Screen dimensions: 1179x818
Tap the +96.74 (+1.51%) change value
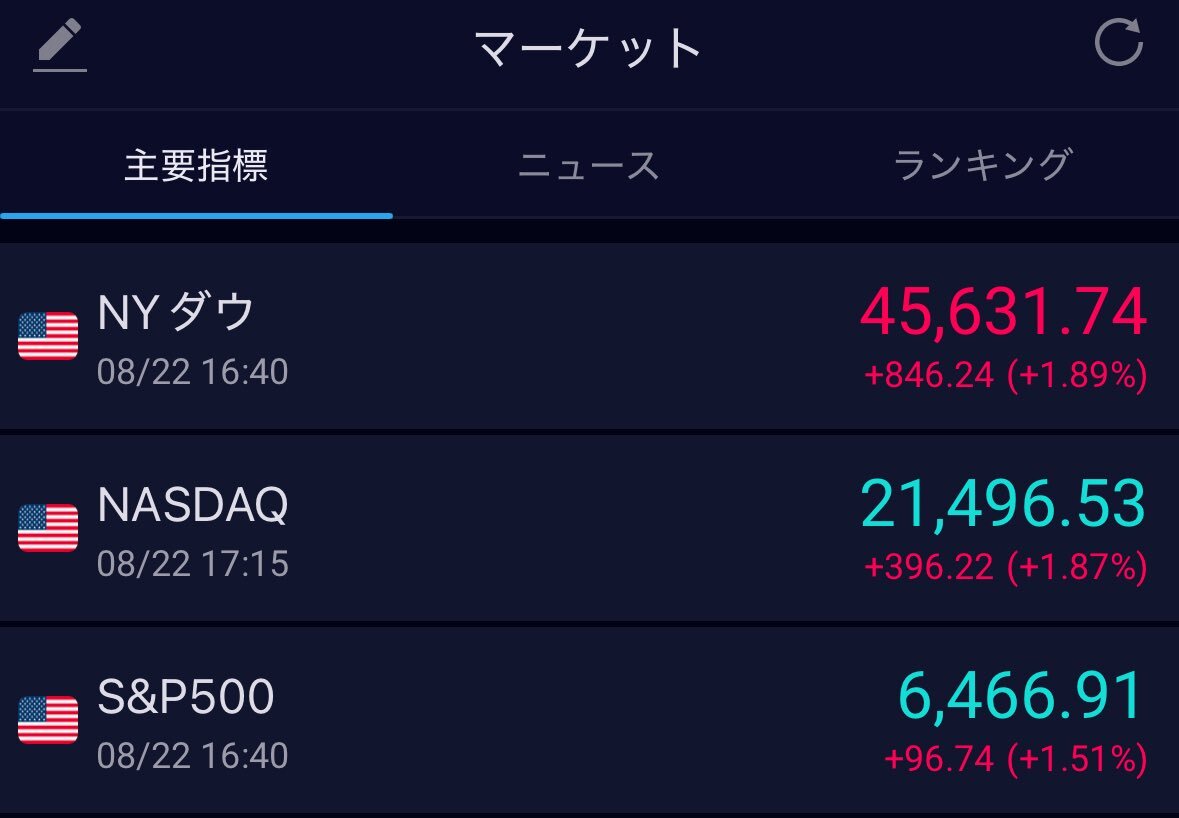1016,759
